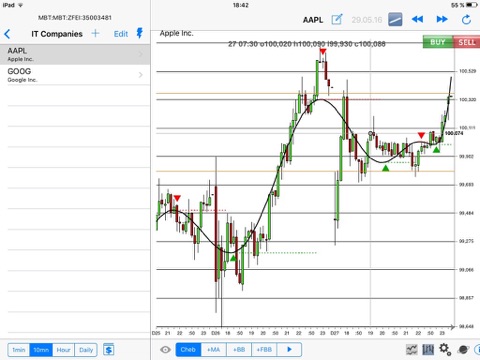The width and height of the screenshot is (480, 360).
Task: Open chart settings gear icon
Action: (x=445, y=349)
